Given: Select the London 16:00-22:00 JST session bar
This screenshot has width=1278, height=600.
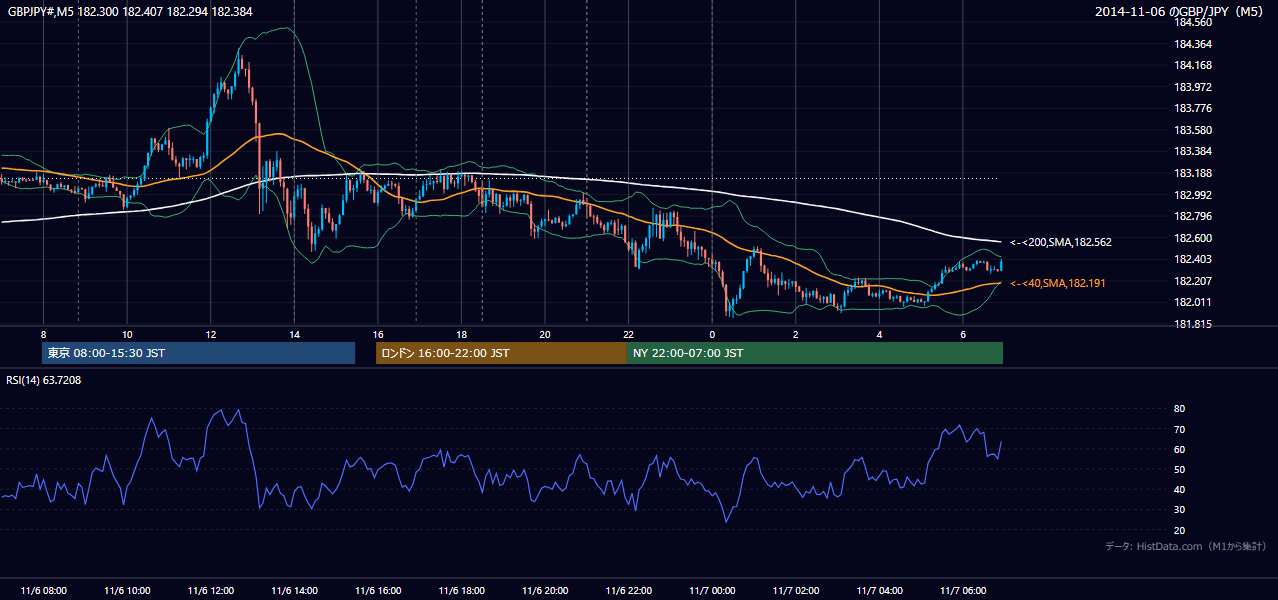Looking at the screenshot, I should coord(501,353).
